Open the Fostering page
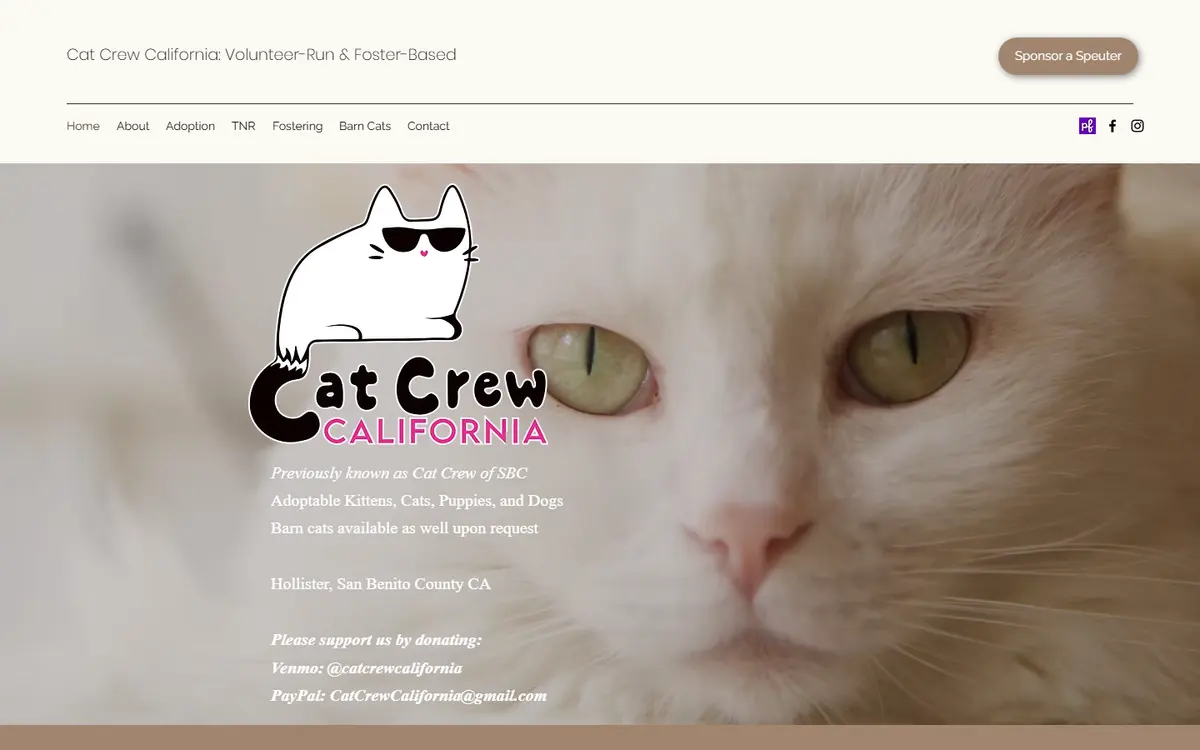This screenshot has height=750, width=1200. (x=297, y=126)
